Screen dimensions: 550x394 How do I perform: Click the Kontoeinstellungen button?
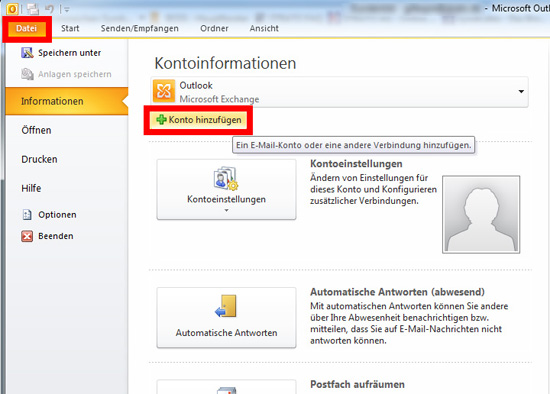[226, 189]
